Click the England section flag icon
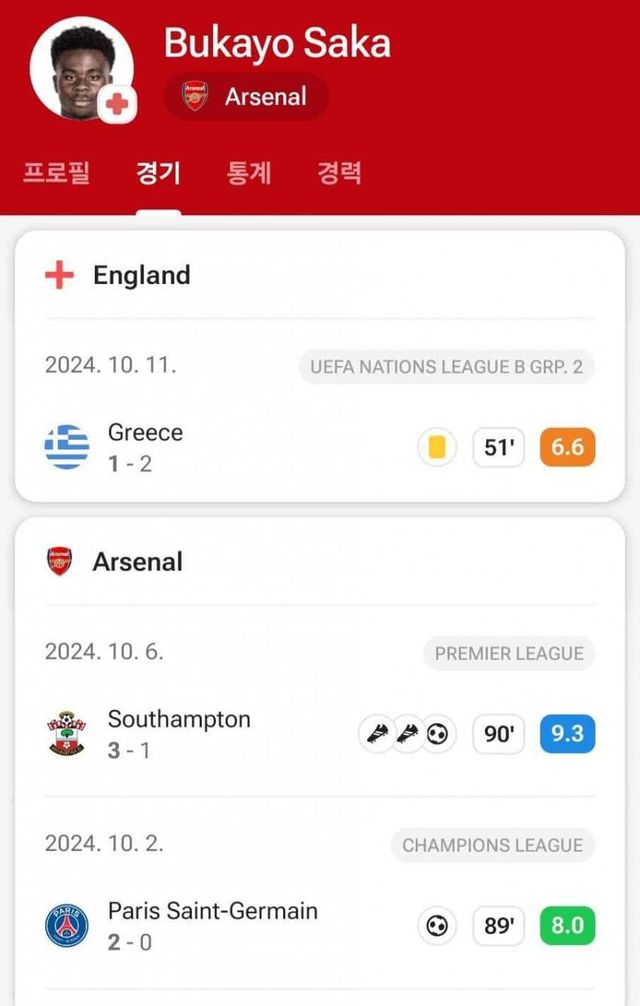 (60, 276)
